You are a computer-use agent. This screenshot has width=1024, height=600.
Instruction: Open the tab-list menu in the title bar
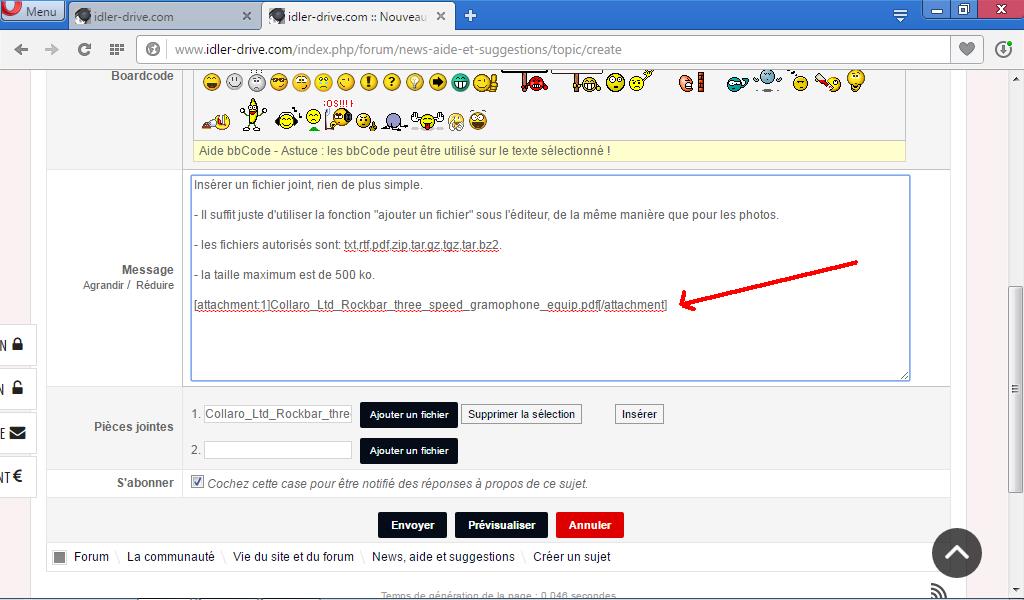(900, 14)
